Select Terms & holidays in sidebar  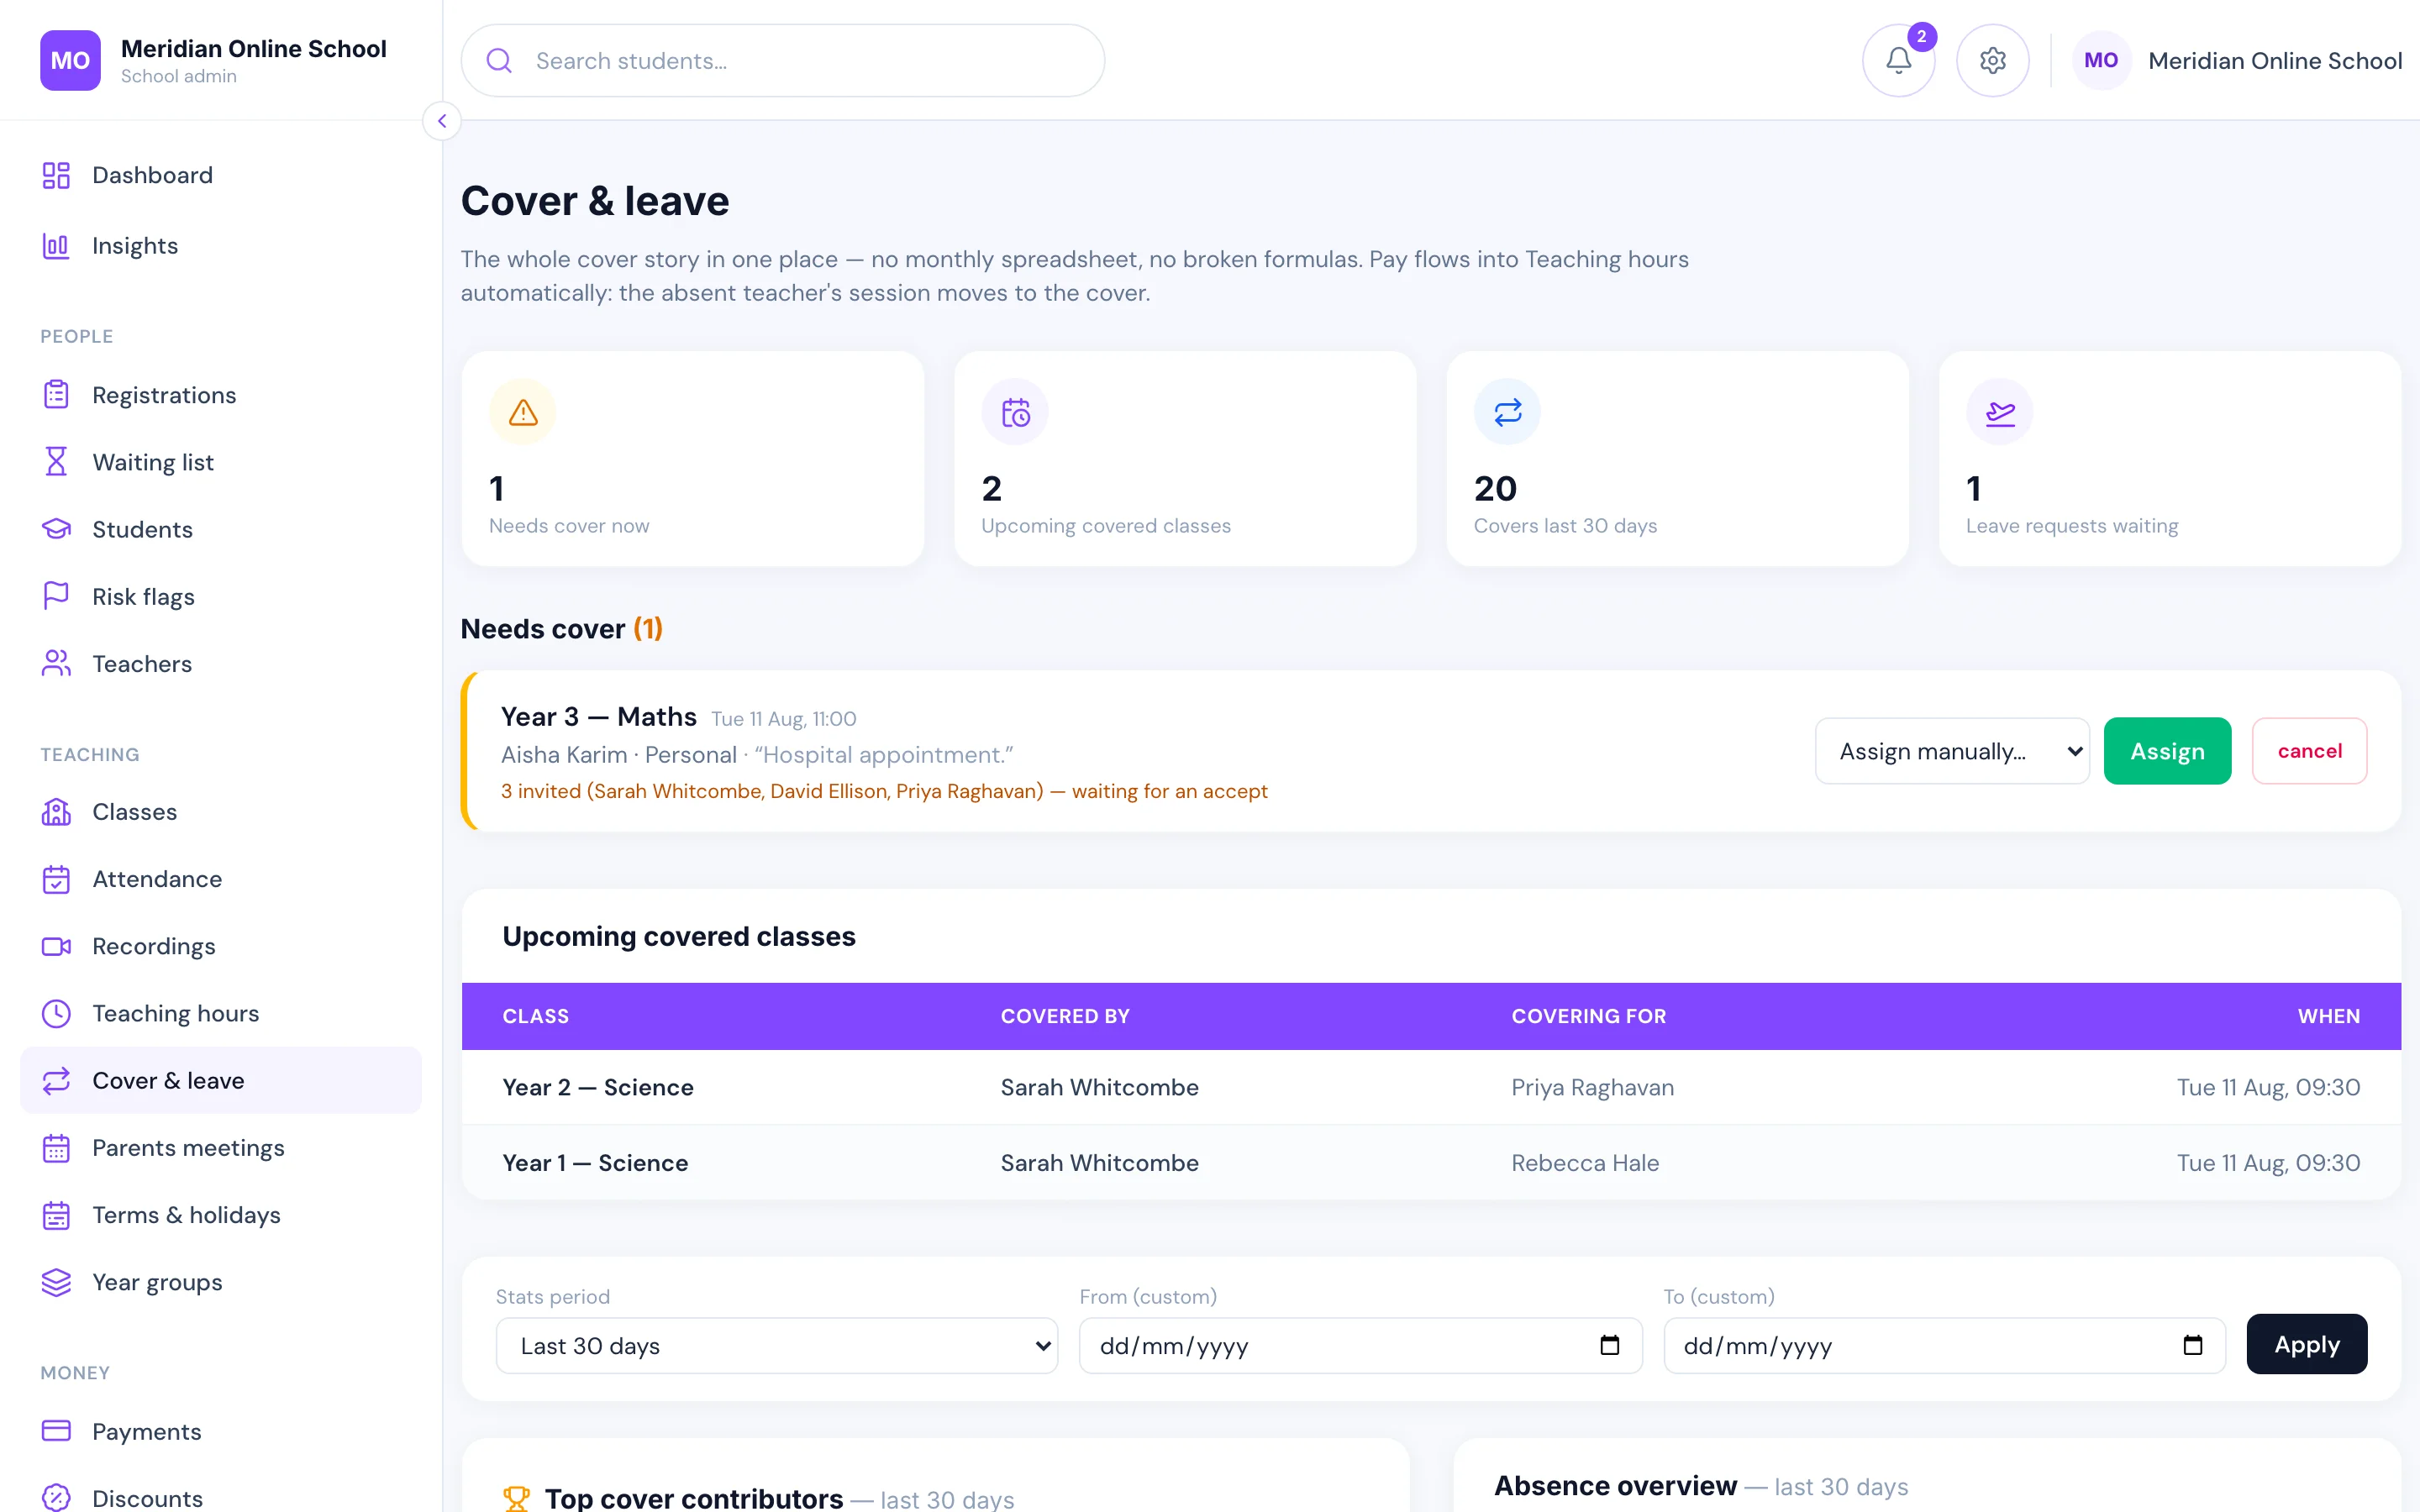[221, 1215]
